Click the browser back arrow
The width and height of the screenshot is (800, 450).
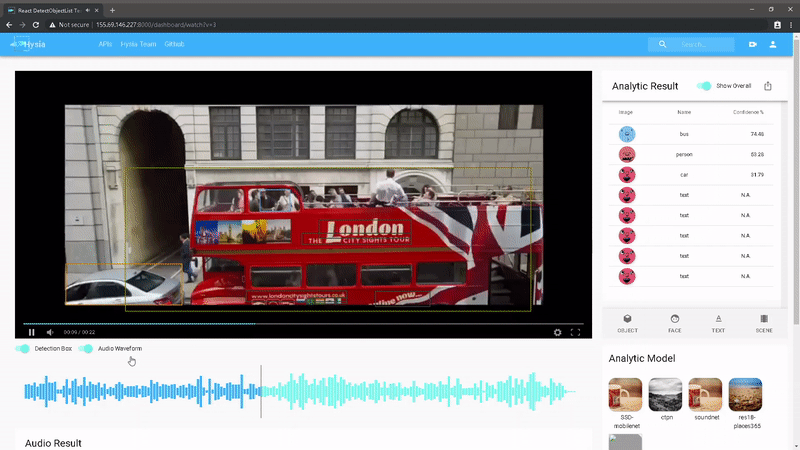(x=9, y=24)
